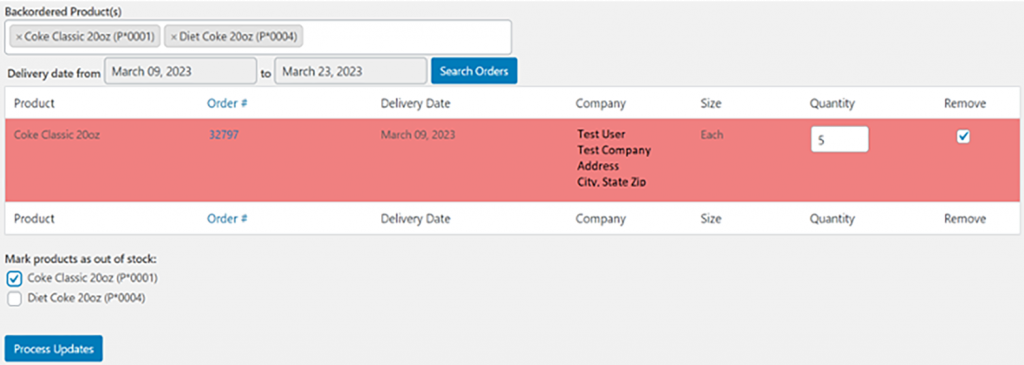Uncheck Coke Classic 20oz out of stock checkbox
This screenshot has height=365, width=1024.
pos(15,279)
